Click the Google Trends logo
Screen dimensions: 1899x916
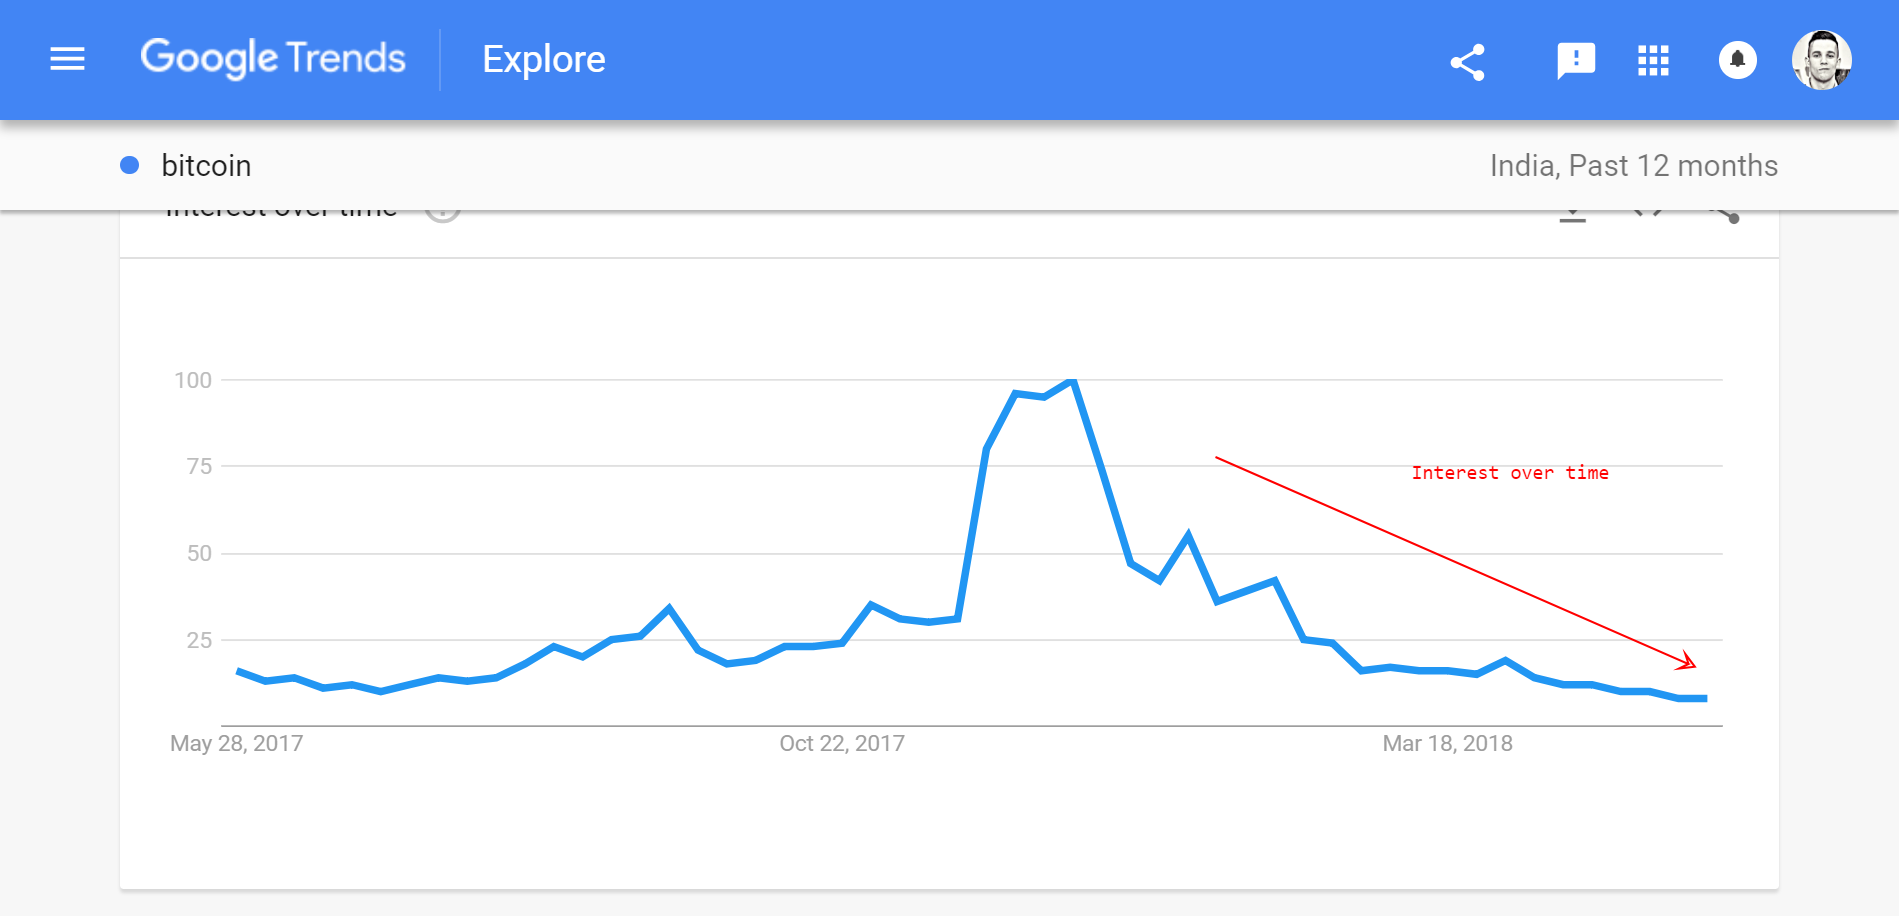(x=273, y=59)
